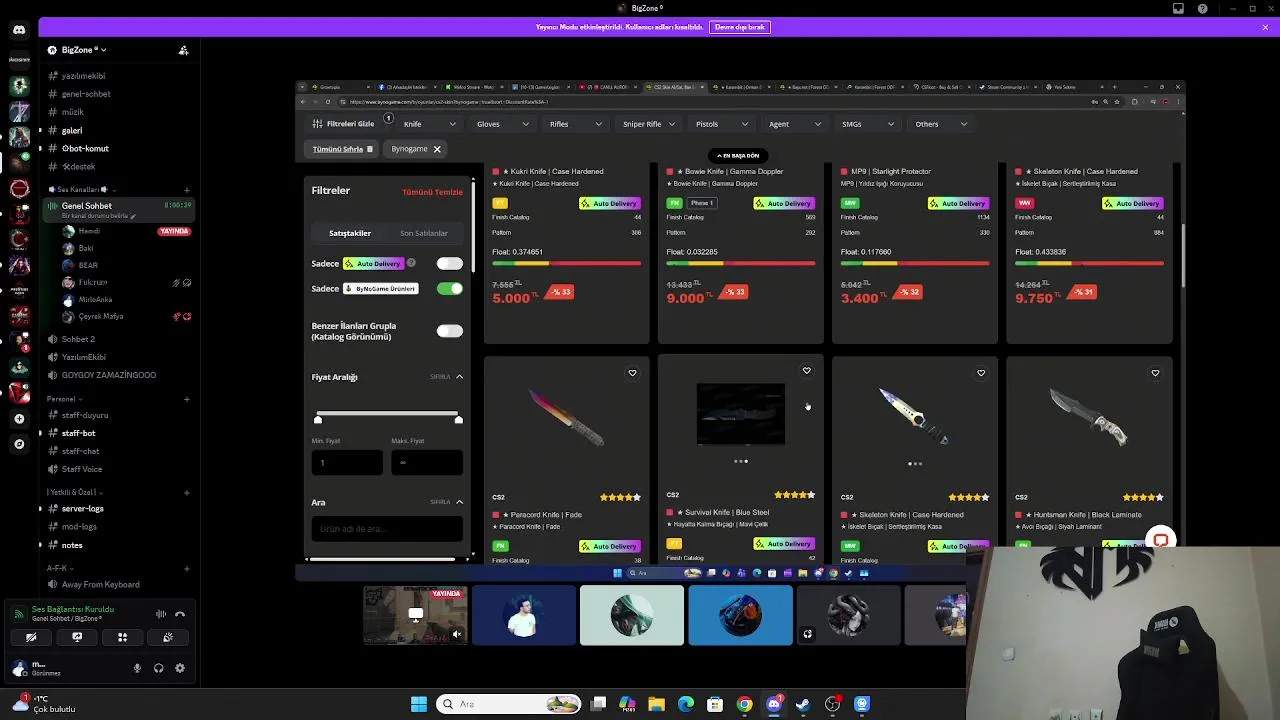Remove the Bynogame filter chip
The height and width of the screenshot is (720, 1280).
click(x=437, y=149)
